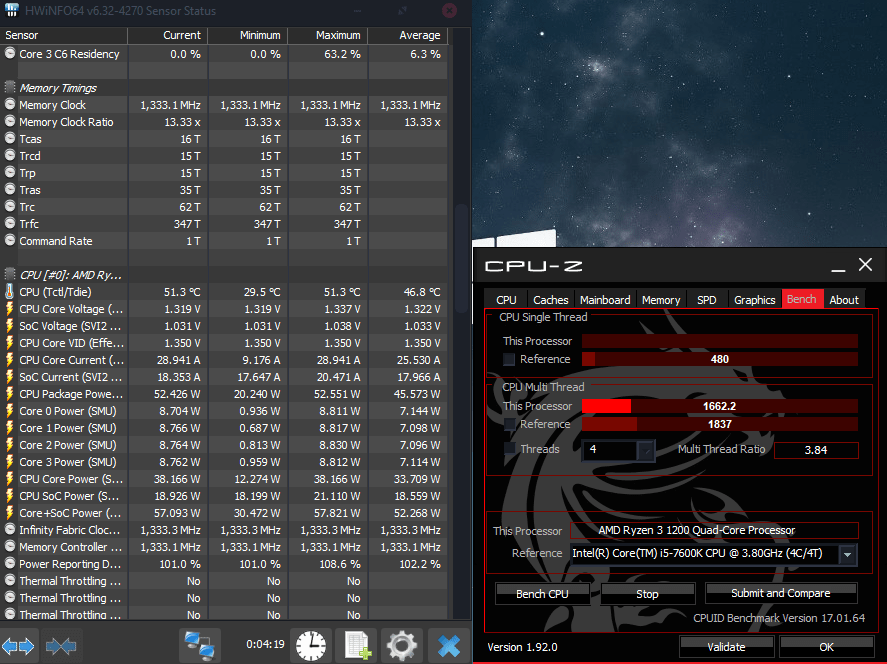Viewport: 887px width, 664px height.
Task: Click the Tcas sensor circle icon
Action: tap(10, 139)
